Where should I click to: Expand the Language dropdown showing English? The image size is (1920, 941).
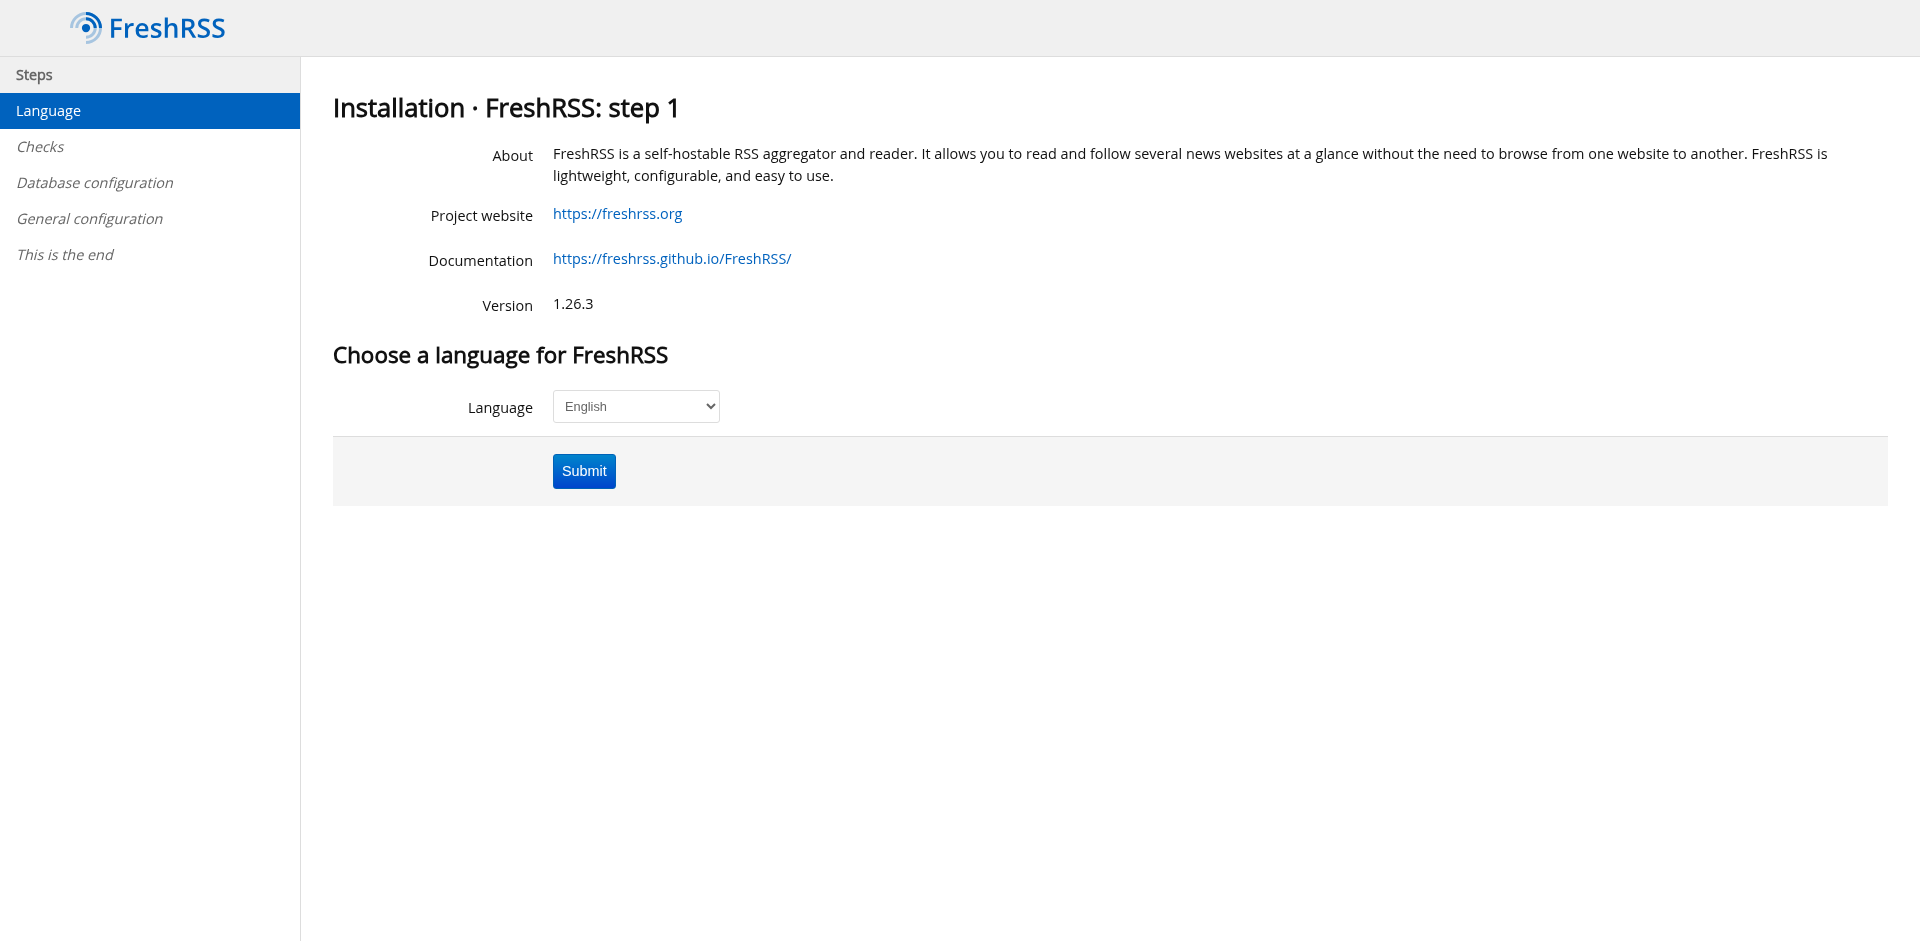[636, 406]
